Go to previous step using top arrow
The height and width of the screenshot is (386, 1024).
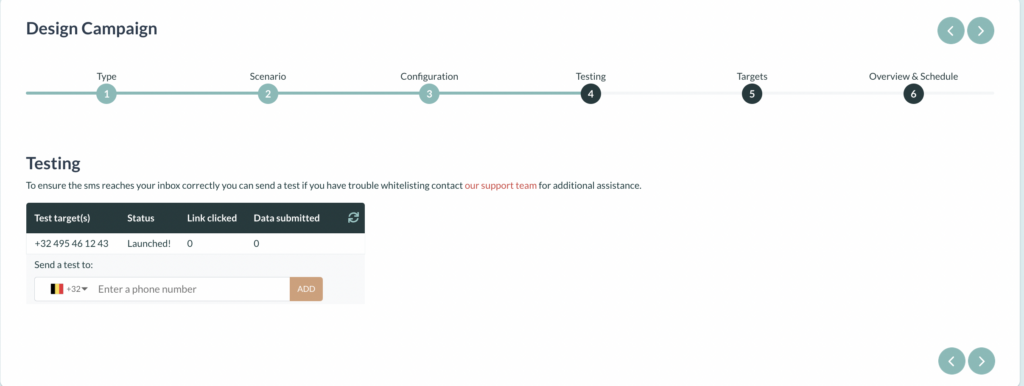pos(951,31)
